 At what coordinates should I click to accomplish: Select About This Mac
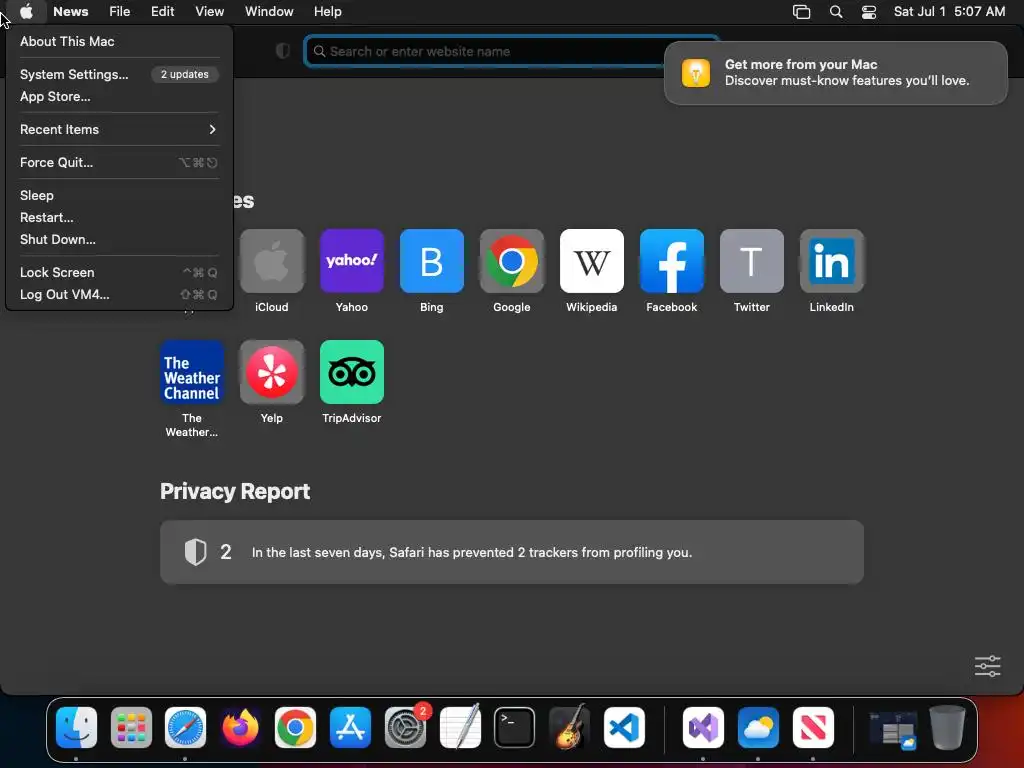pos(119,41)
